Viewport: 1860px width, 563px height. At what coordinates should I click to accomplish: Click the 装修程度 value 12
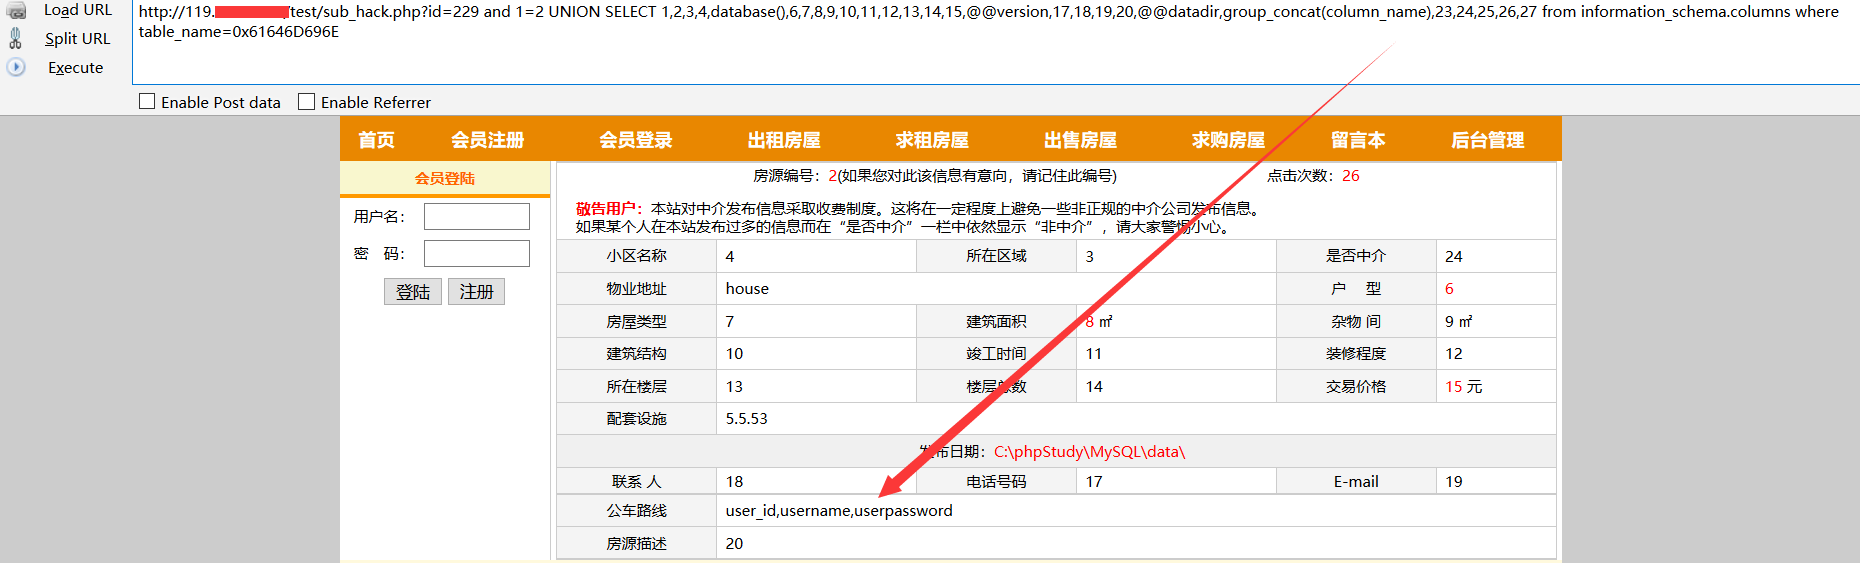coord(1454,353)
